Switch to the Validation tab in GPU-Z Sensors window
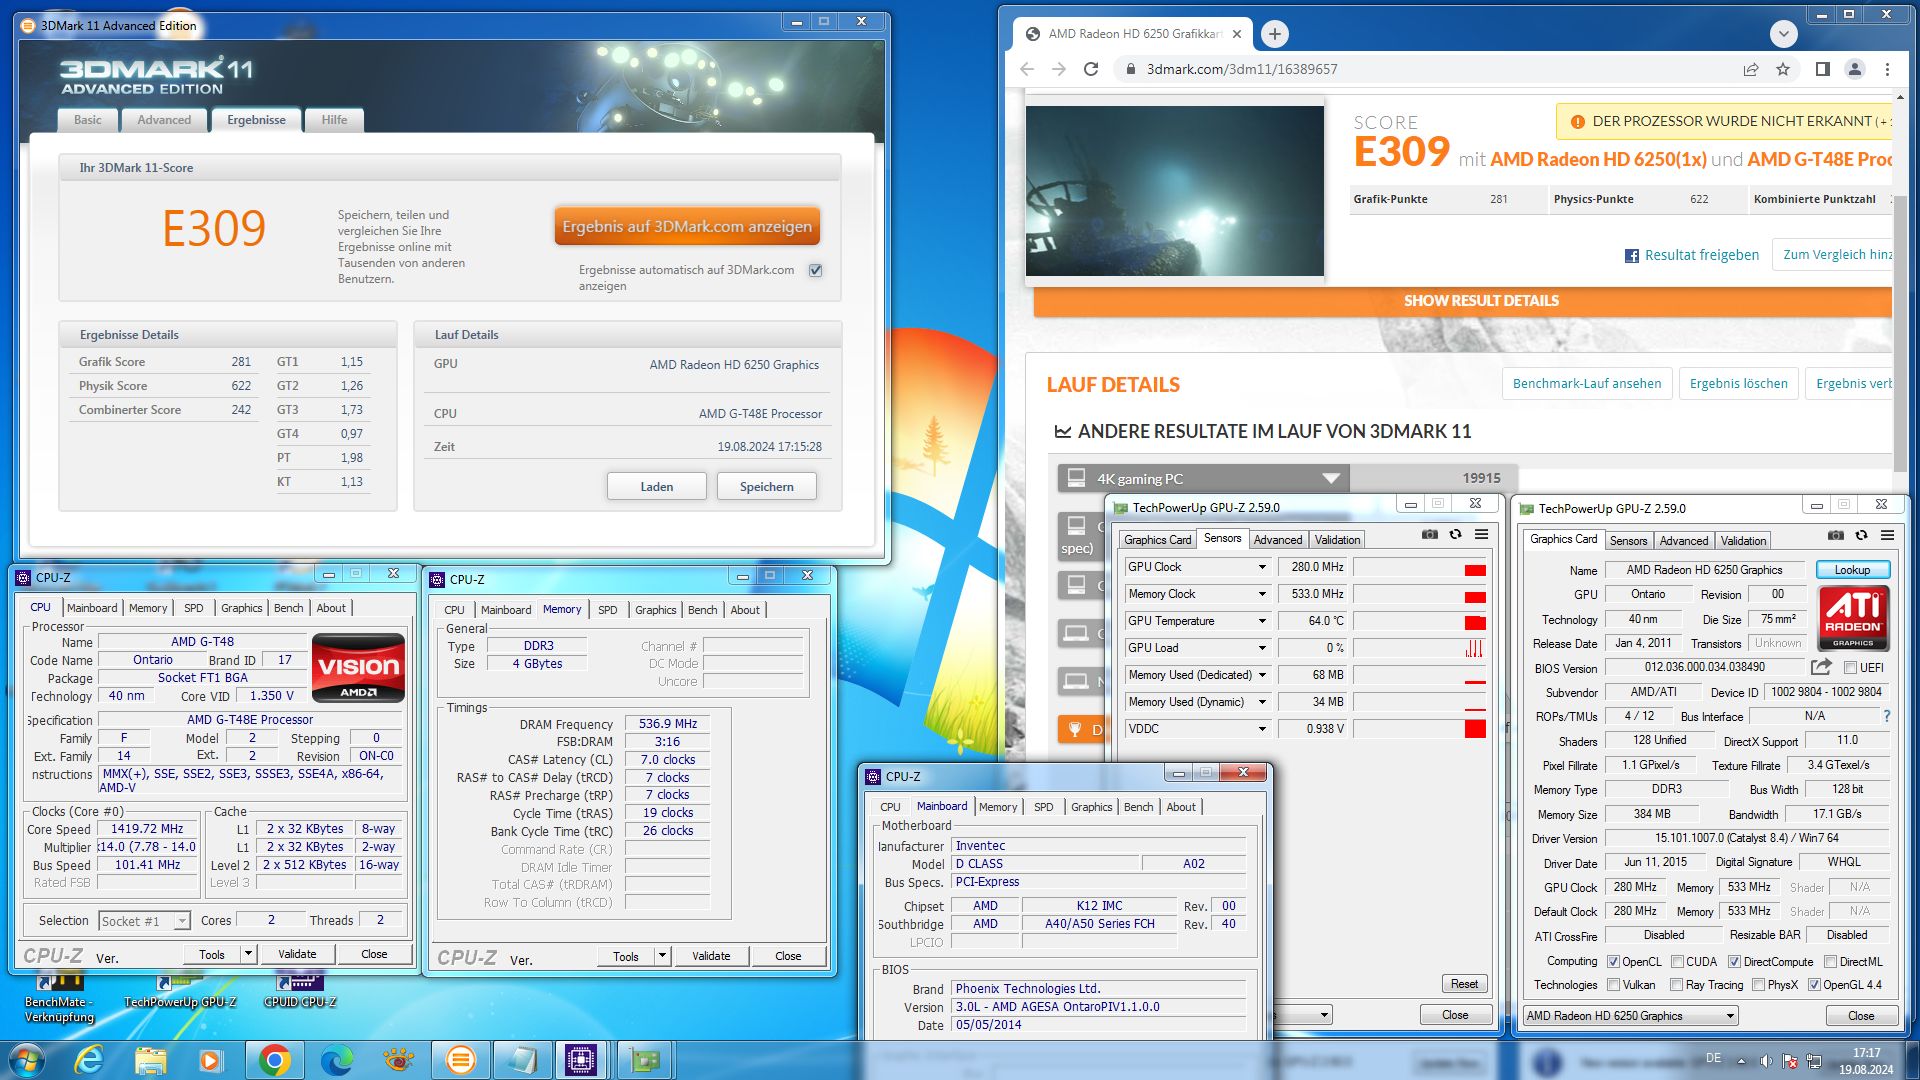Image resolution: width=1920 pixels, height=1080 pixels. point(1337,540)
